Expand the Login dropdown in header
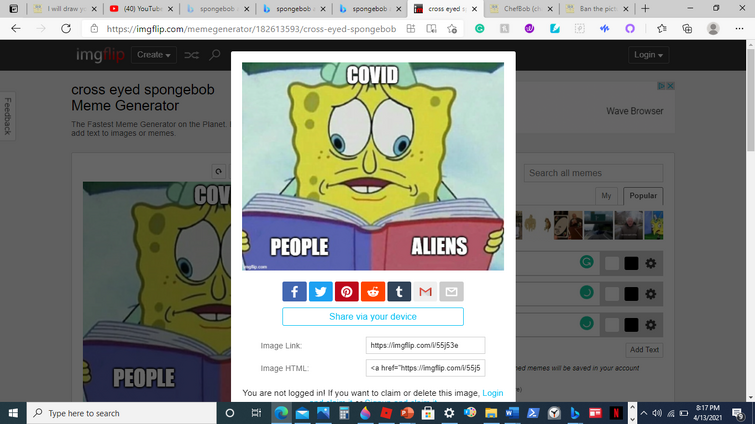Screen dimensions: 755x424 pyautogui.click(x=648, y=55)
